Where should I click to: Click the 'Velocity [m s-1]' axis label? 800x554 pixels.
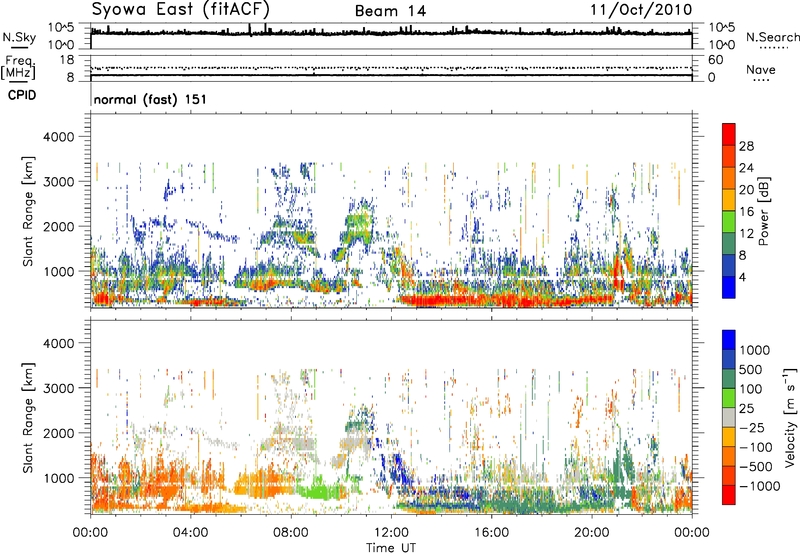point(790,417)
